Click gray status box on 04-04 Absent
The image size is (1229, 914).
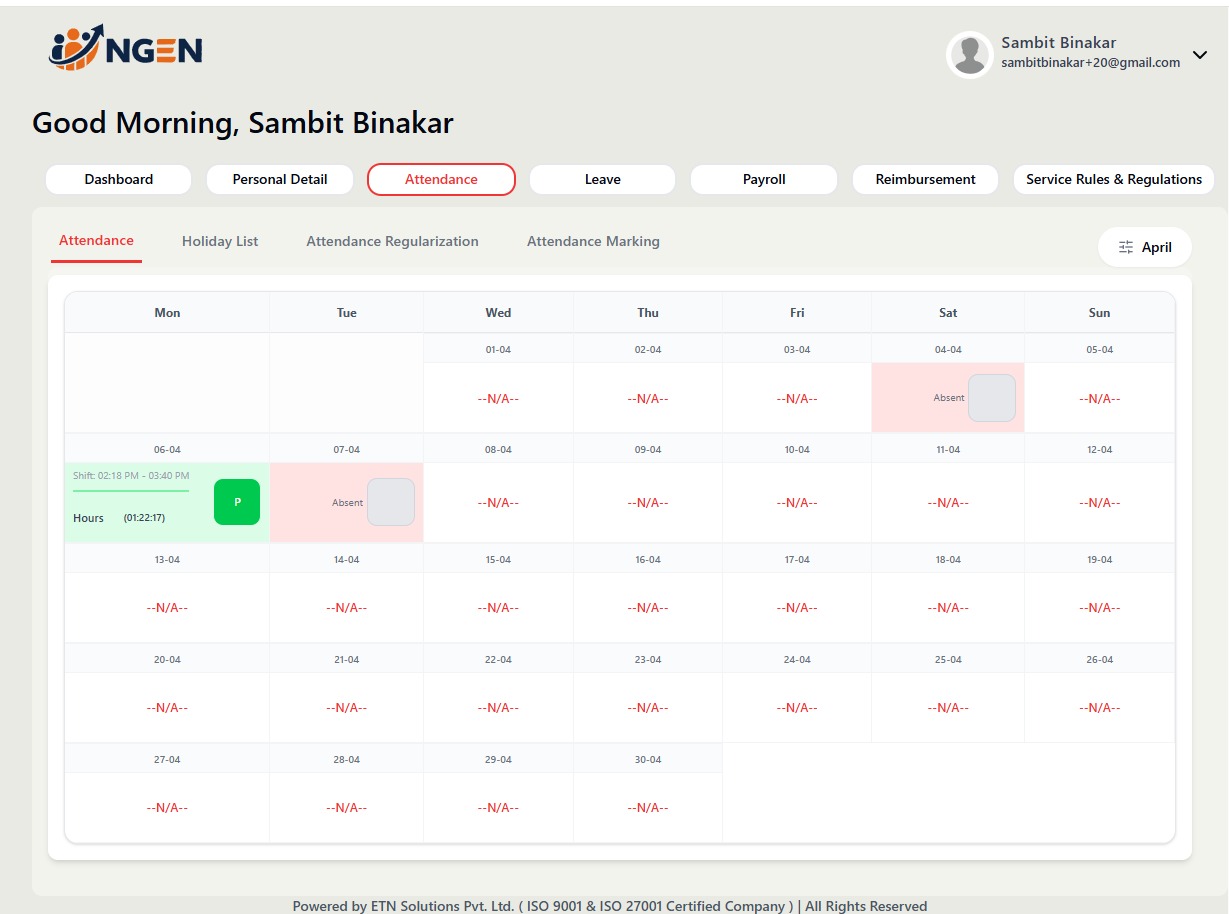[x=991, y=398]
